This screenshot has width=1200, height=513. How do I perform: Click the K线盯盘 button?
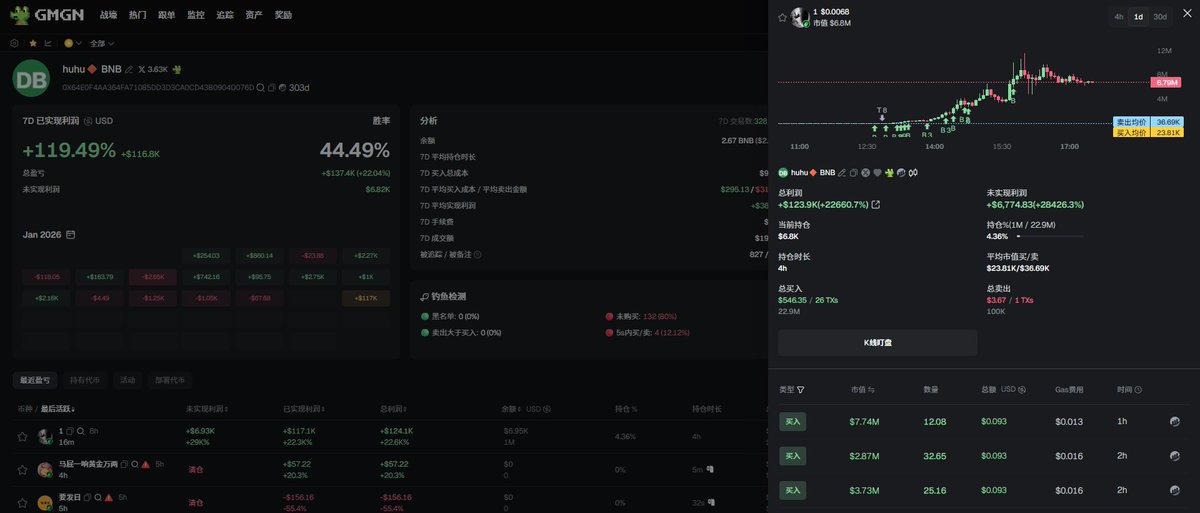tap(877, 342)
